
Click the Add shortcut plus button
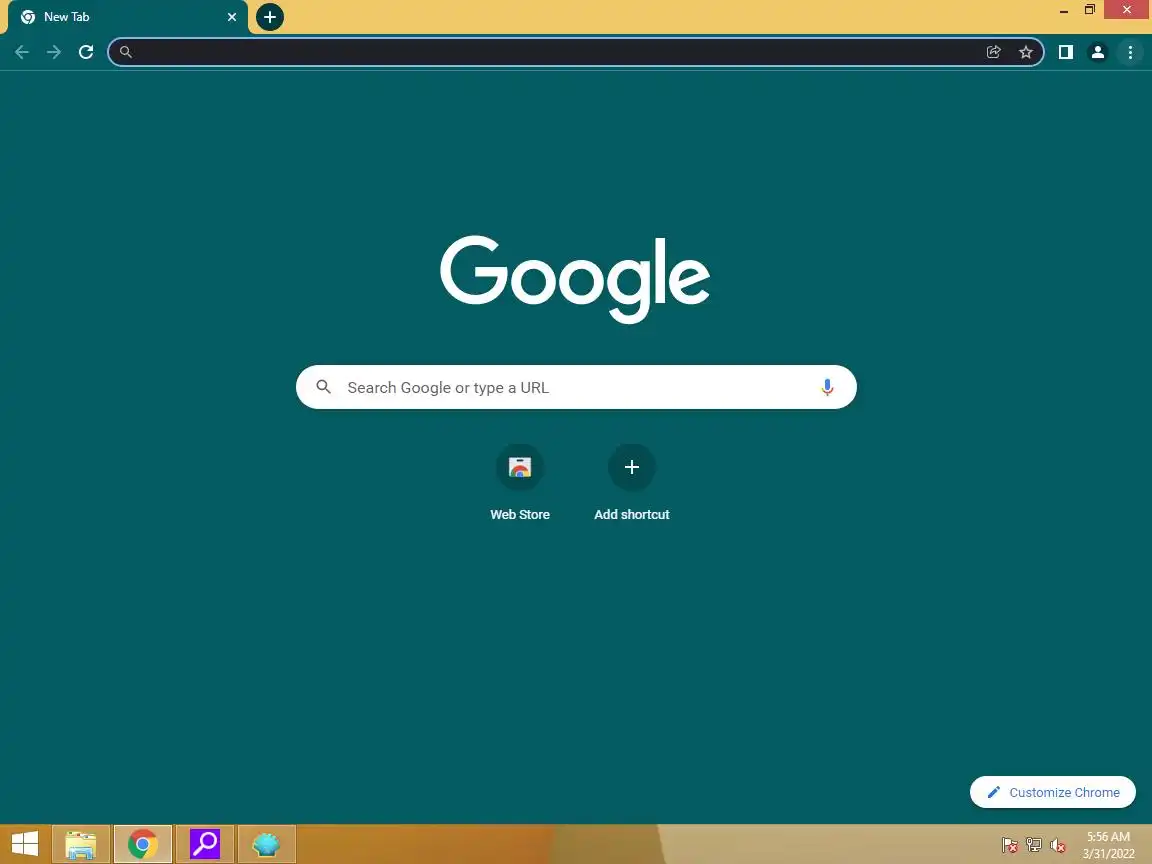pyautogui.click(x=632, y=467)
